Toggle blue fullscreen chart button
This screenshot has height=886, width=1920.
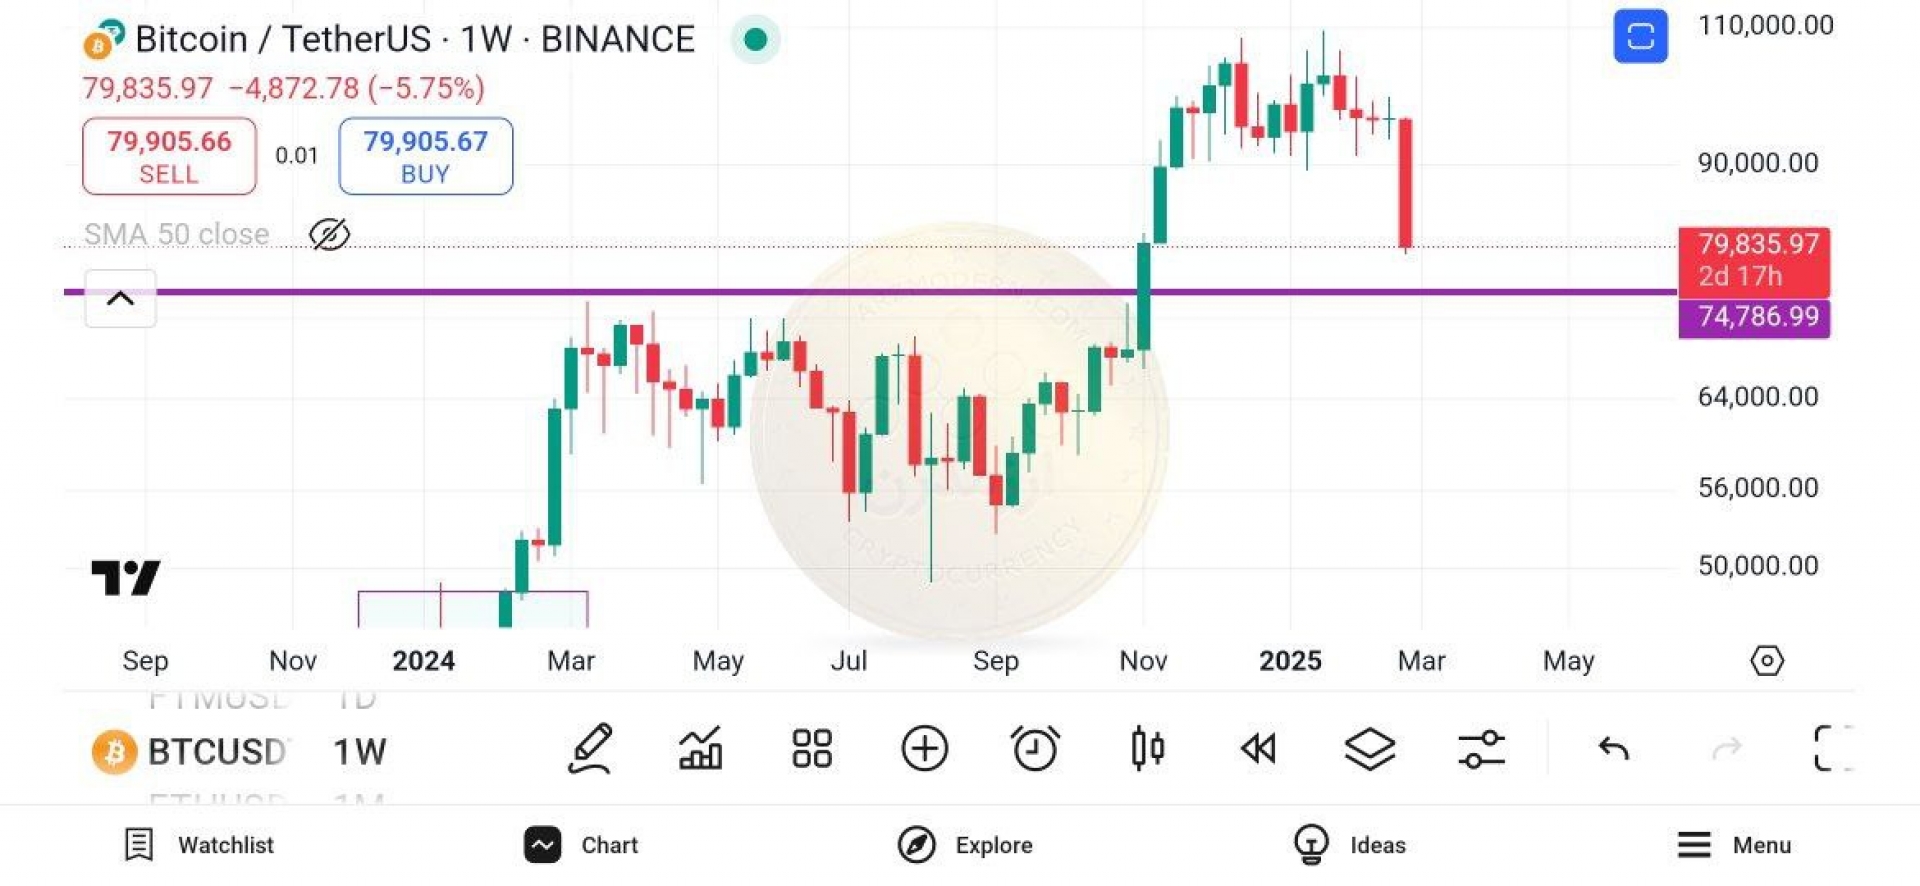[x=1640, y=37]
